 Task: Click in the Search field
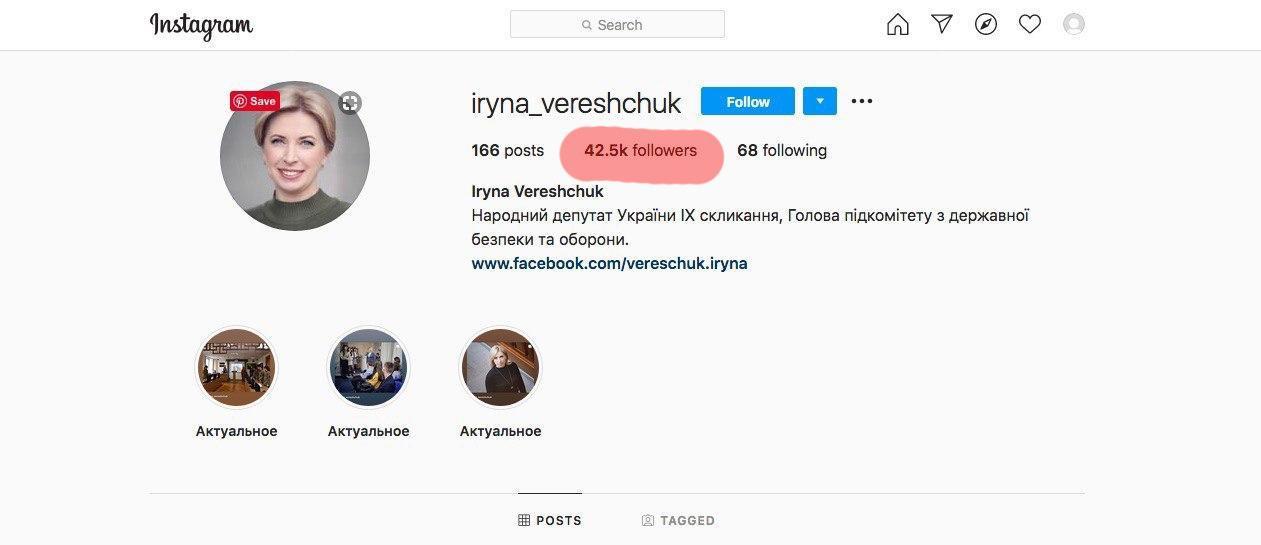tap(617, 25)
